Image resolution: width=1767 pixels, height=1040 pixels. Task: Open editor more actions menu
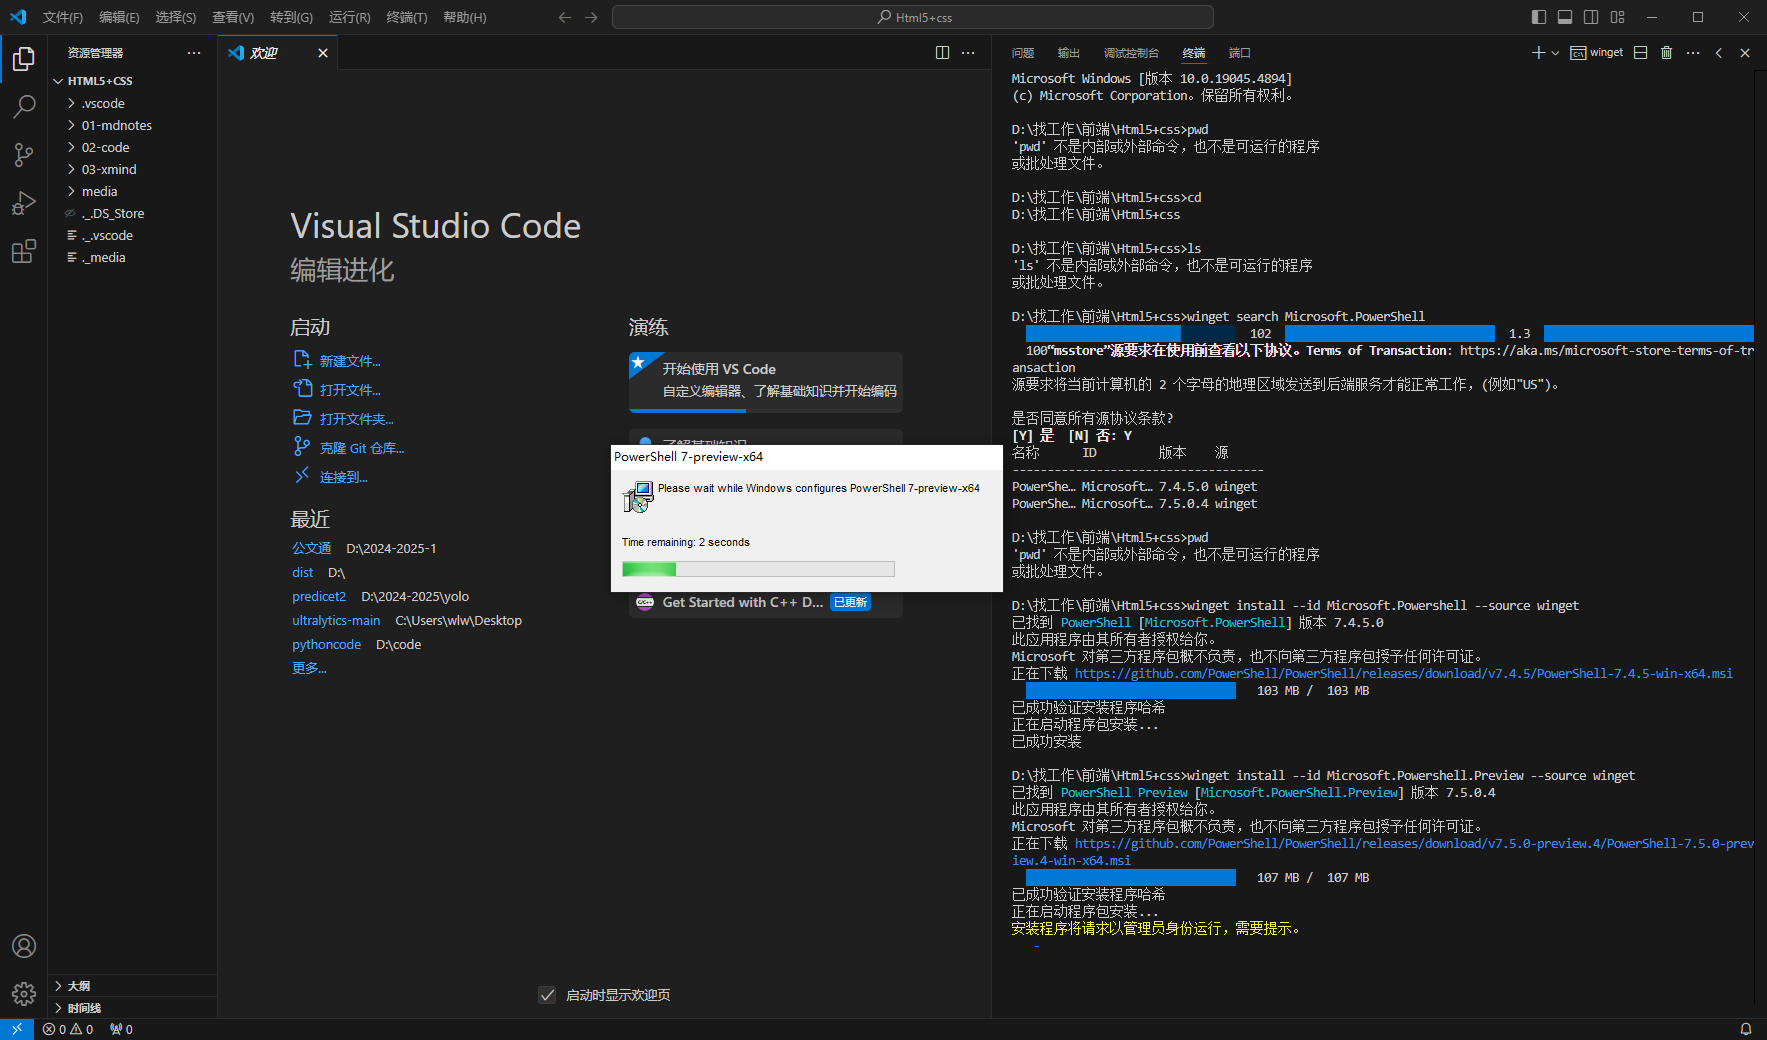(968, 53)
